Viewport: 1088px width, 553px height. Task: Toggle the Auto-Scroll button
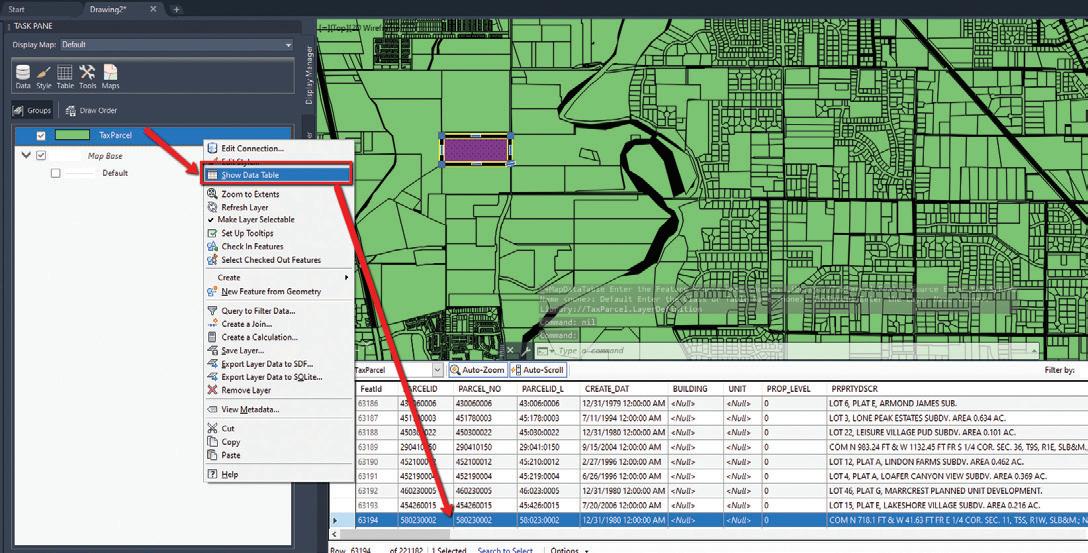click(x=538, y=370)
